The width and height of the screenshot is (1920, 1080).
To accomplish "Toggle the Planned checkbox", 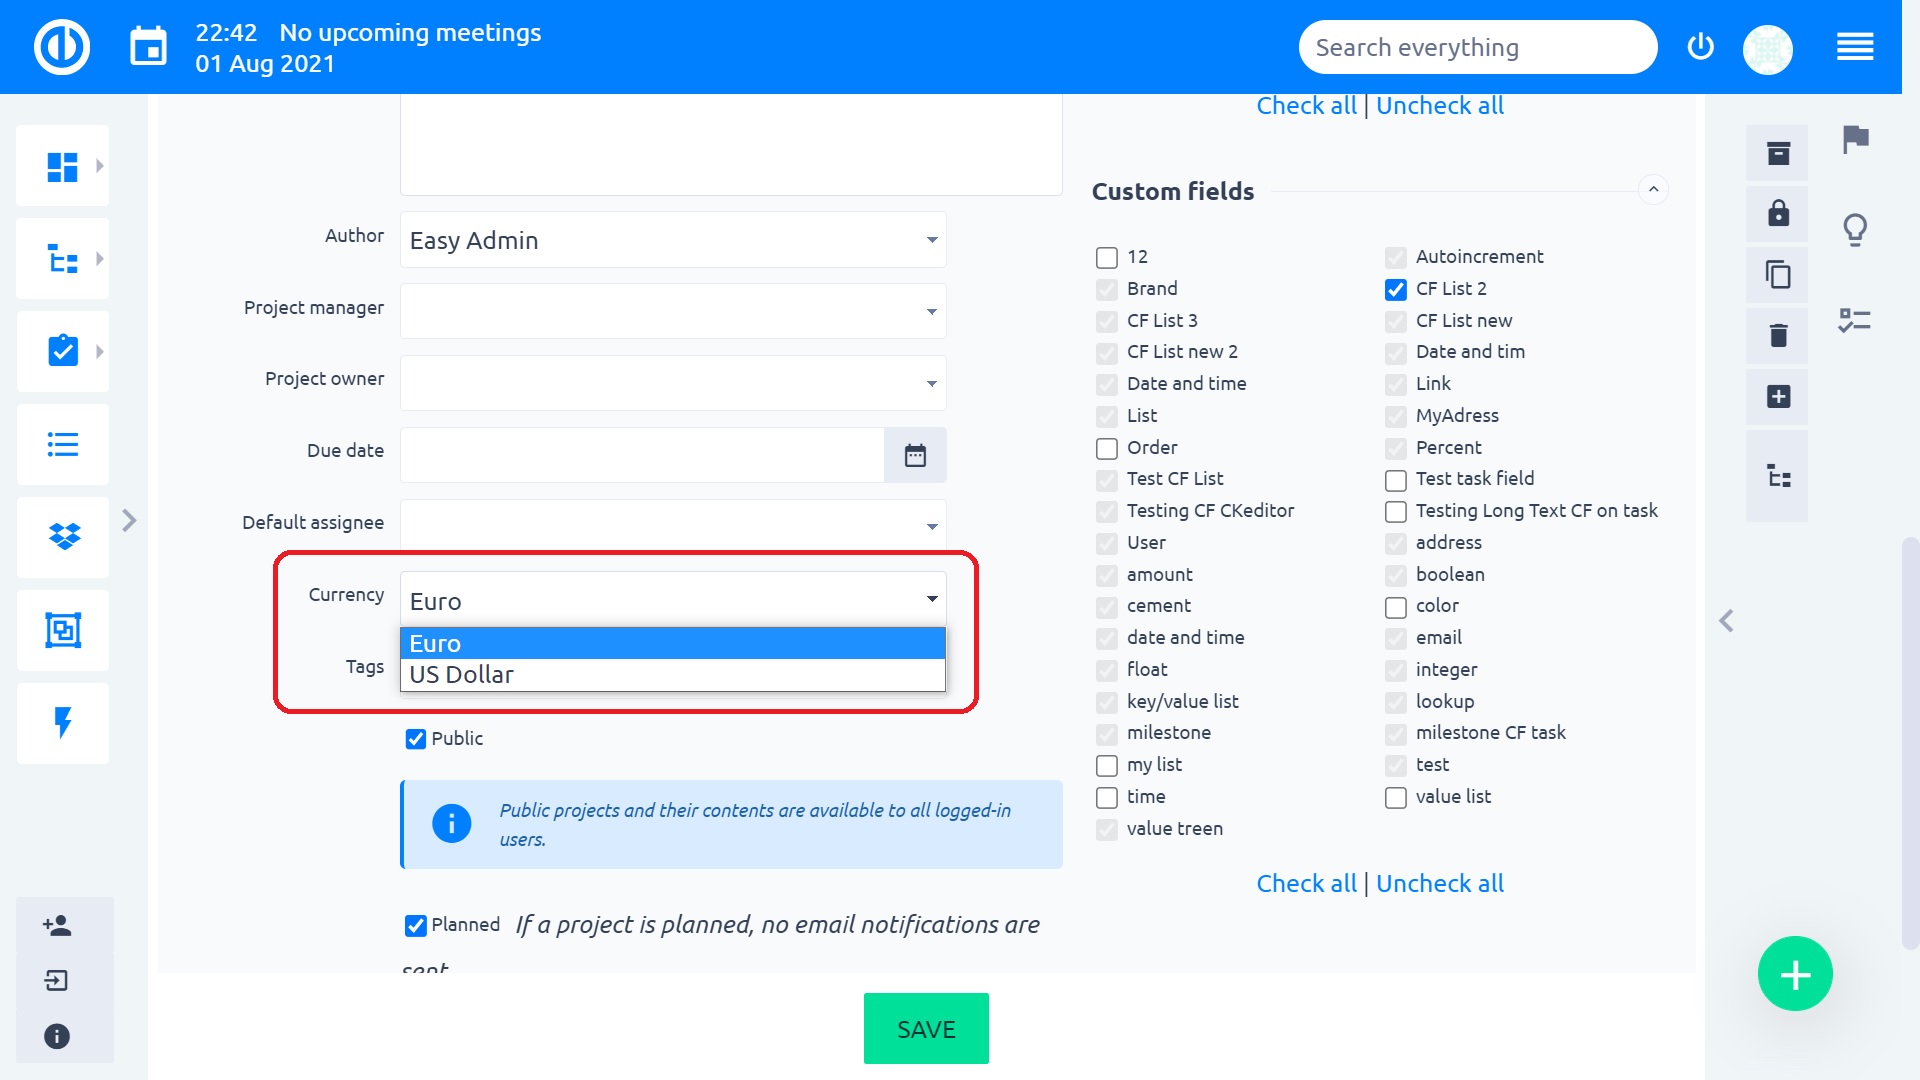I will click(x=416, y=926).
